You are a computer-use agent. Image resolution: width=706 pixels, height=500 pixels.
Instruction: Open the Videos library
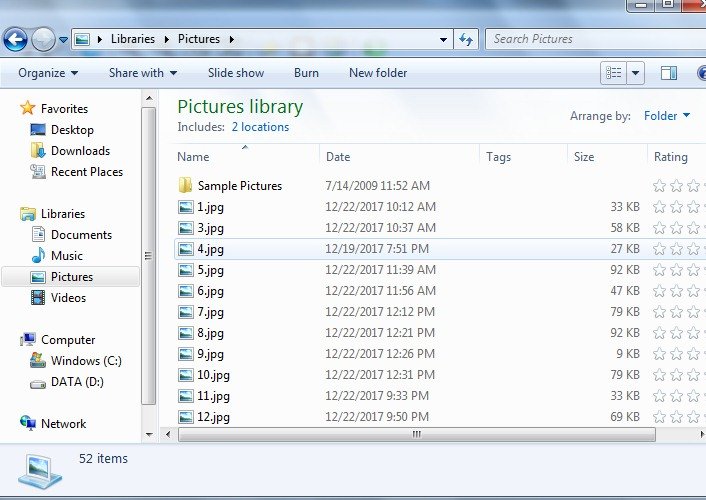(x=68, y=298)
